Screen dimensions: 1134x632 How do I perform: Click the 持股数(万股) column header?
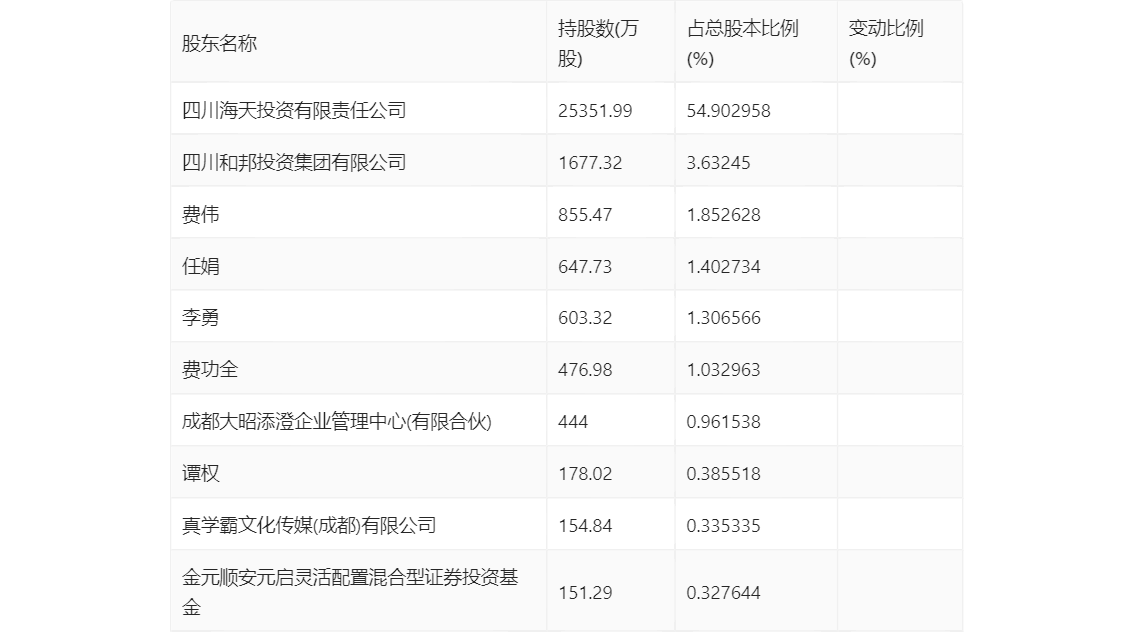[x=598, y=43]
